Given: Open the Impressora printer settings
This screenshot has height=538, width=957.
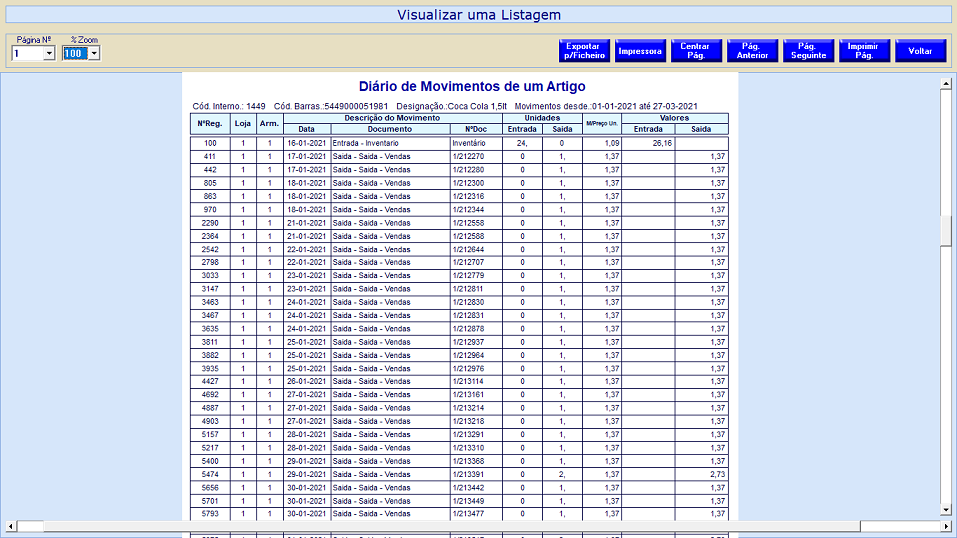Looking at the screenshot, I should click(x=640, y=51).
